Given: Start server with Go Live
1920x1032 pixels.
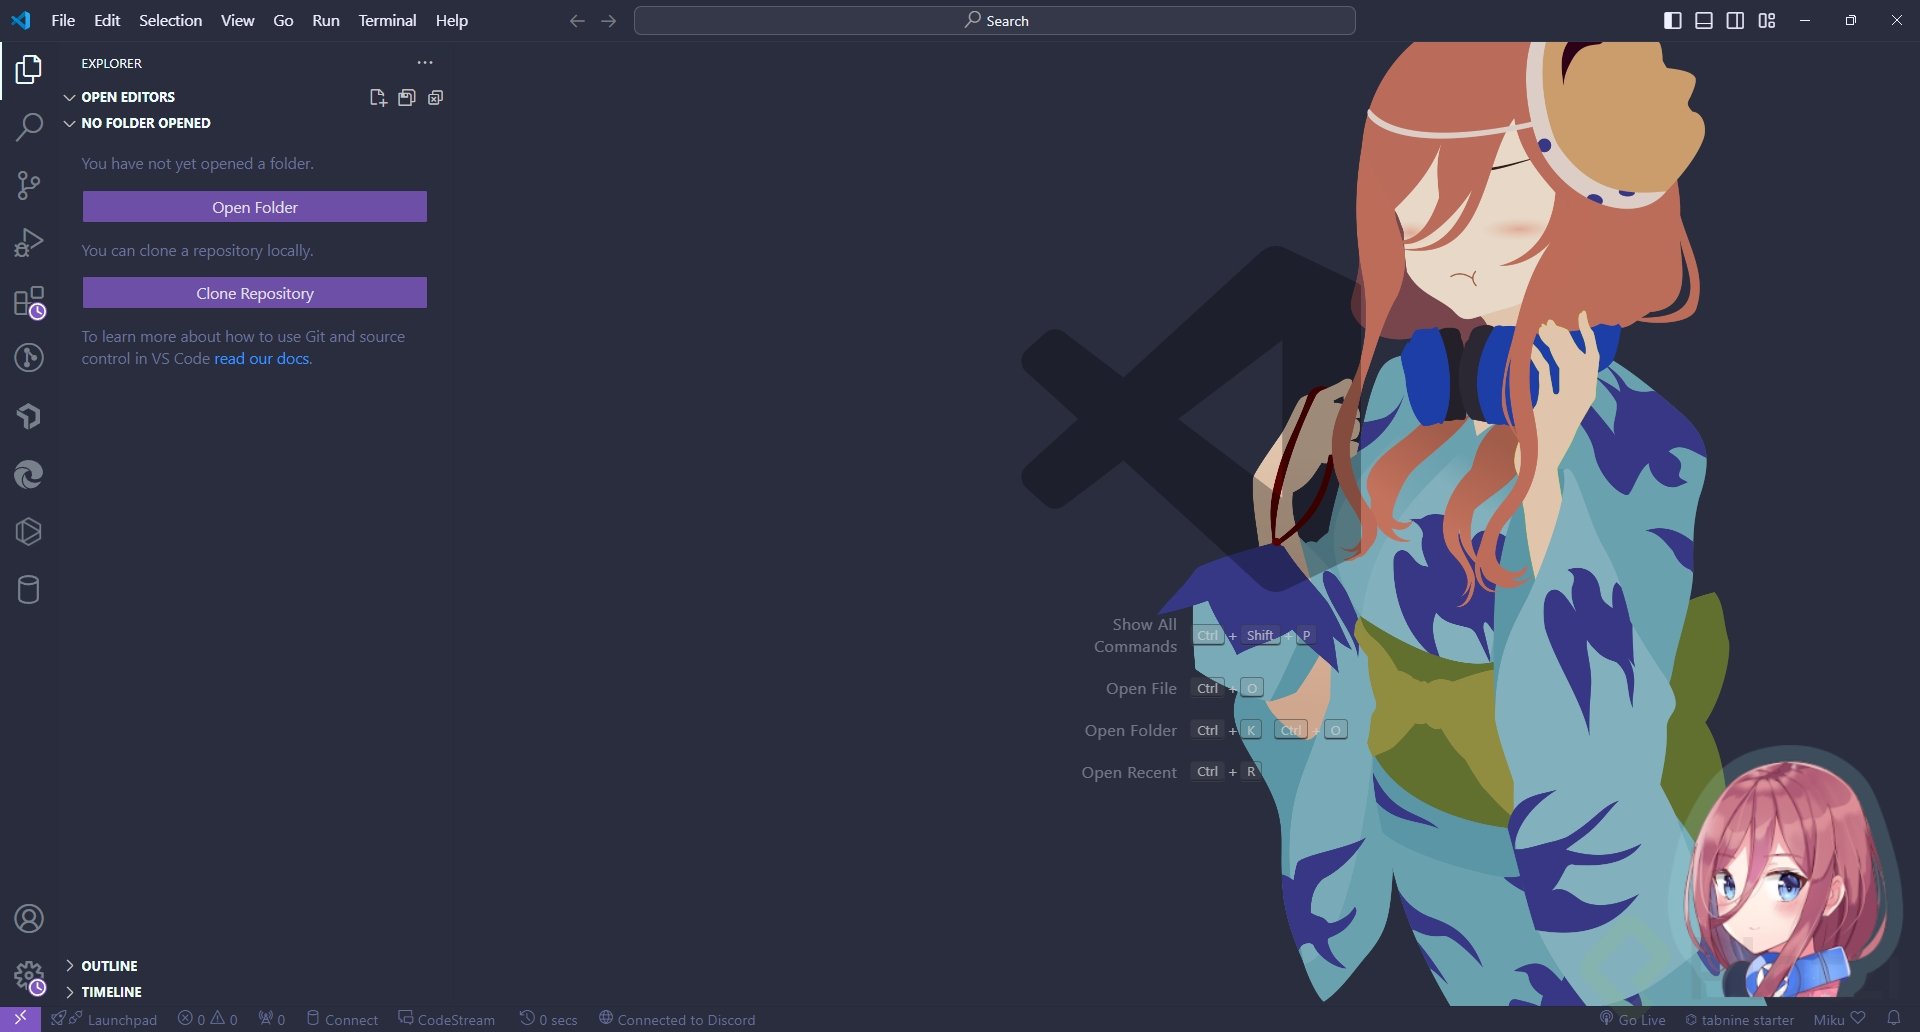Looking at the screenshot, I should click(1632, 1019).
